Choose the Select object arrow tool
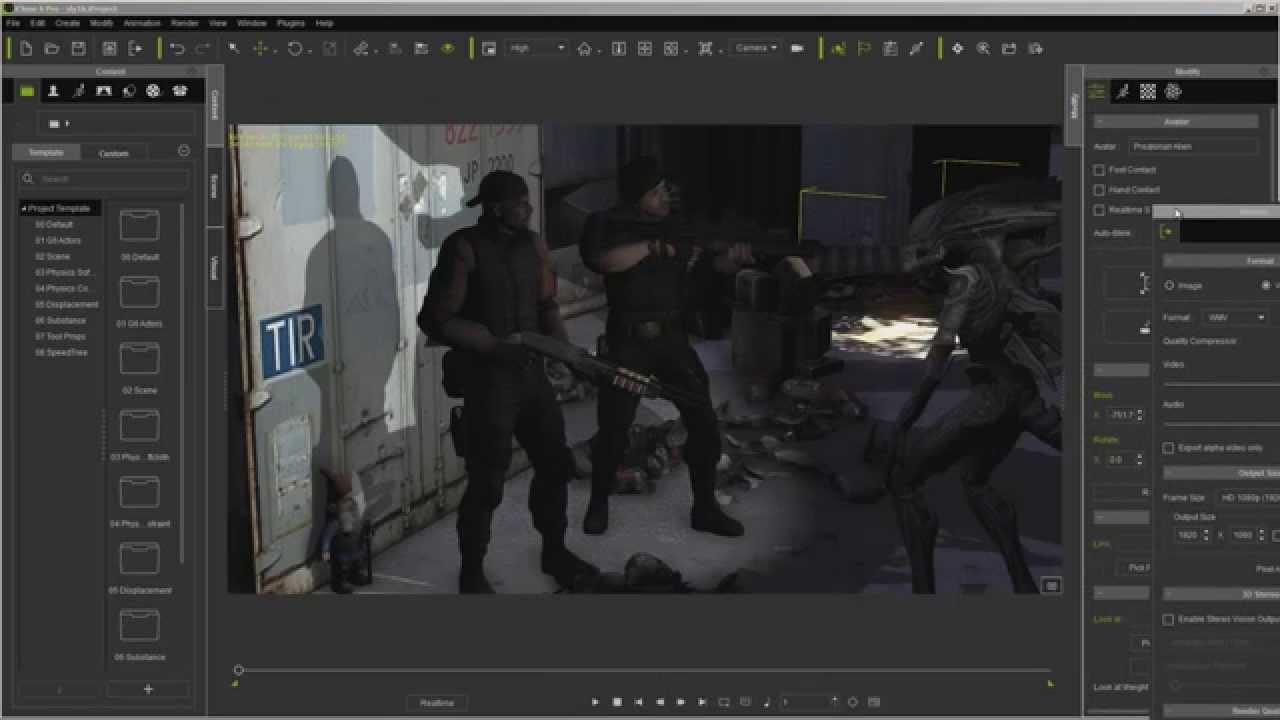The width and height of the screenshot is (1280, 720). [234, 48]
